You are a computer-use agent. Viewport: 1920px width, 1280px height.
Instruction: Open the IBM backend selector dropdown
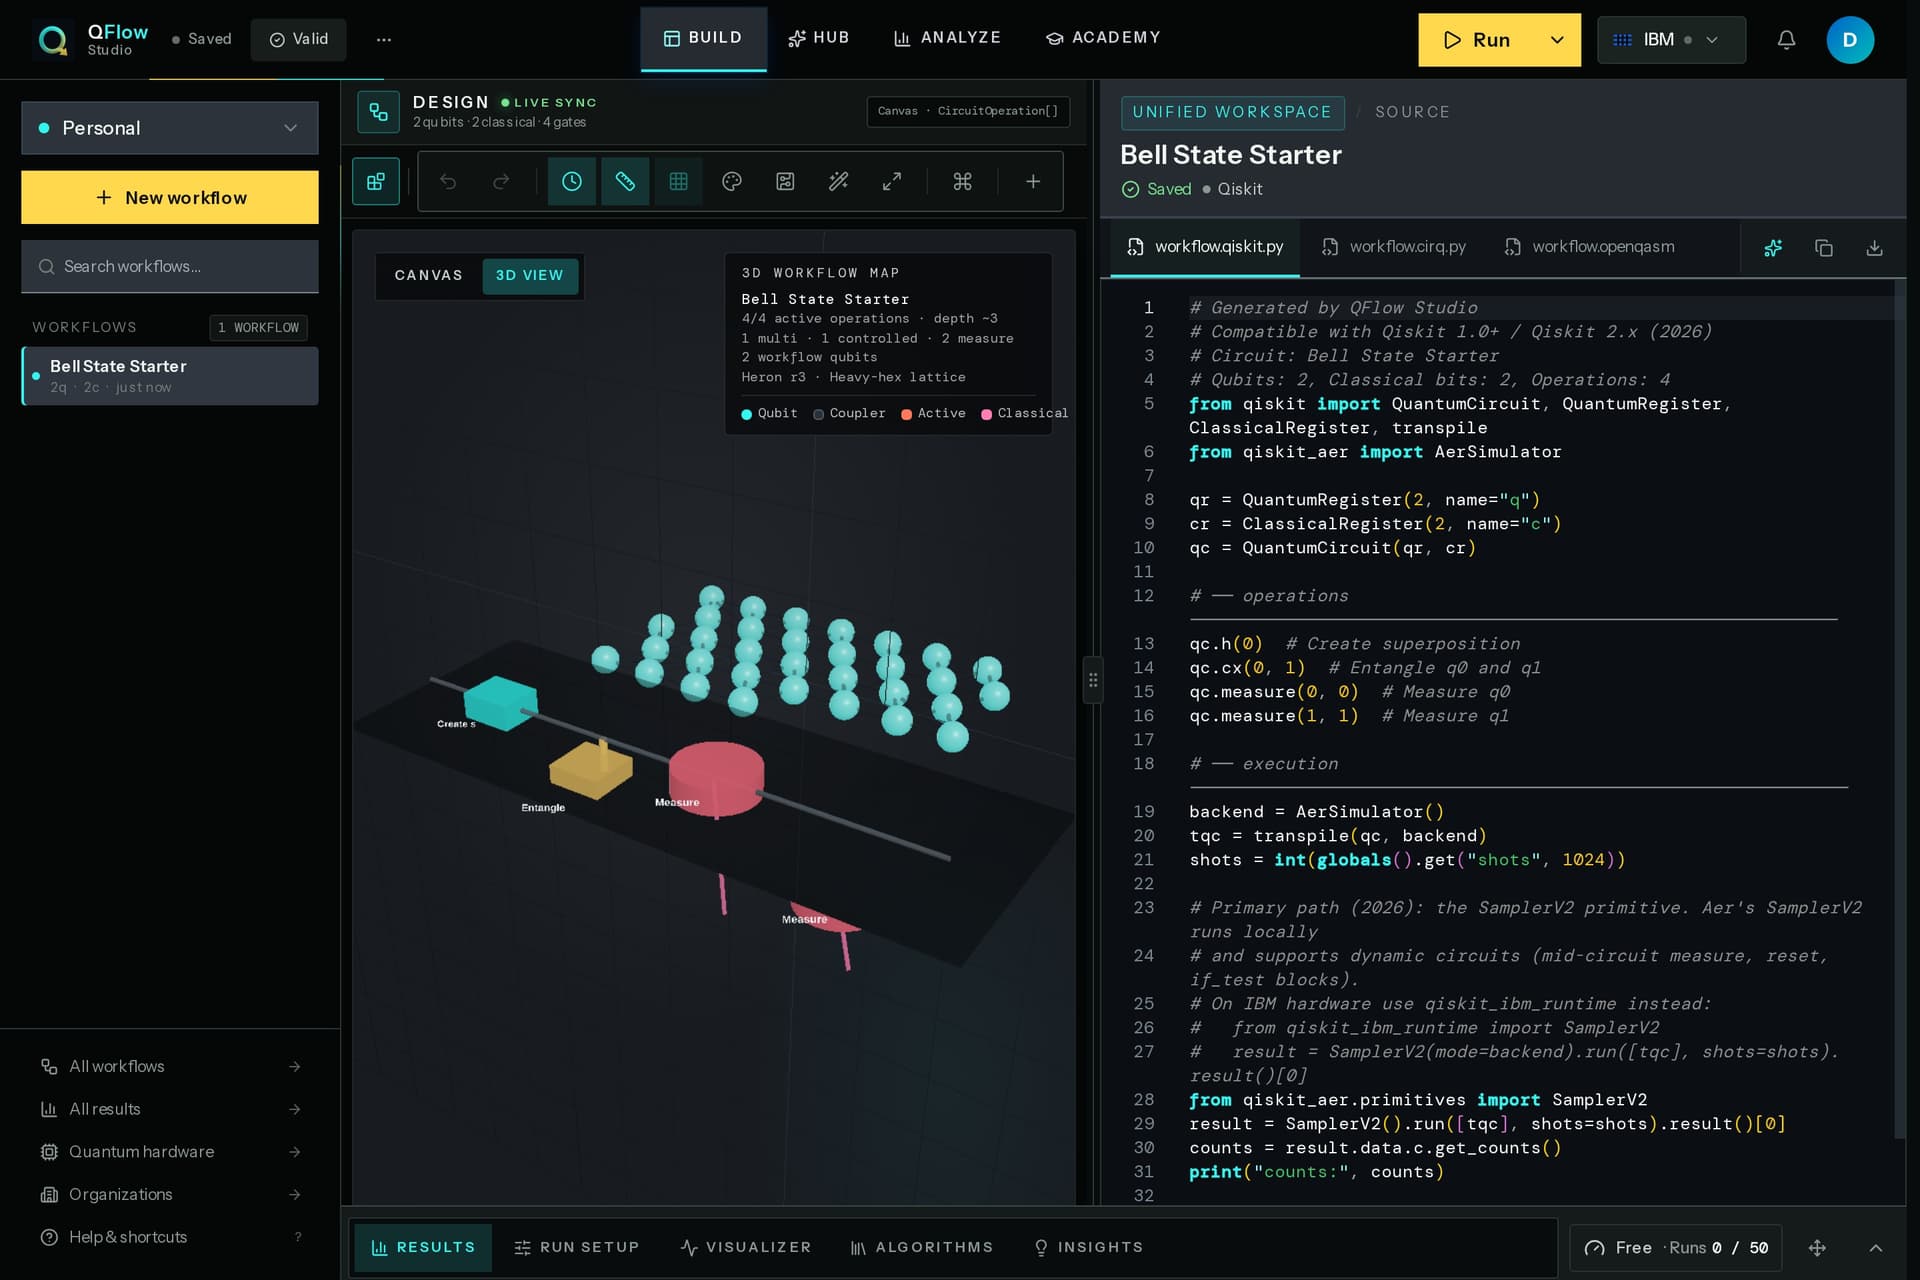click(x=1672, y=40)
